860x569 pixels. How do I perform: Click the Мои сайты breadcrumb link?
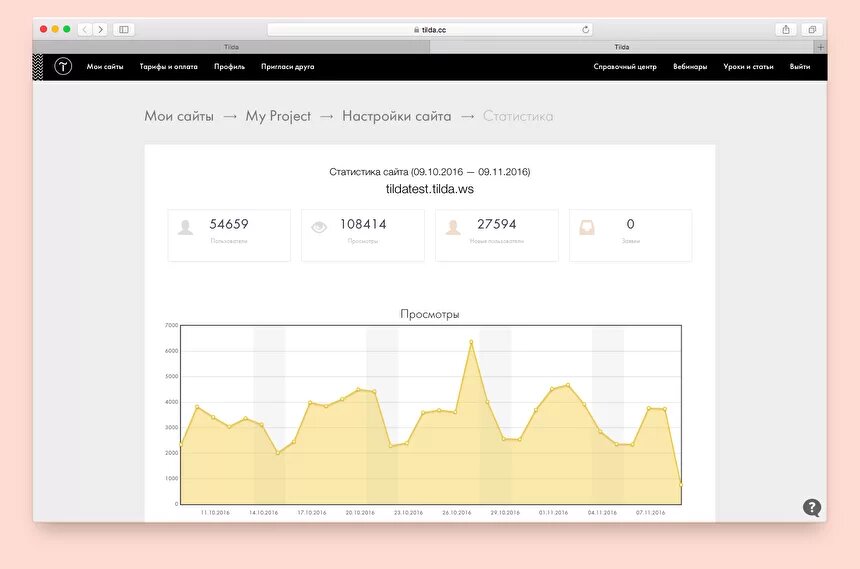click(x=179, y=116)
